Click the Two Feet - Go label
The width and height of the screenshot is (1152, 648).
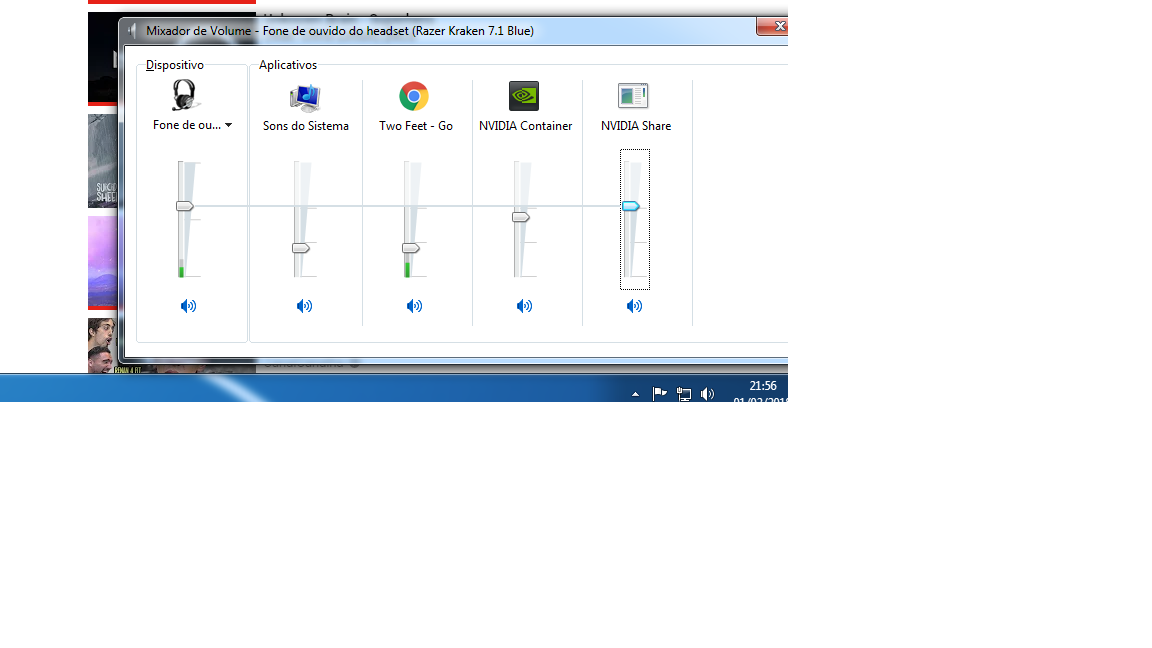(416, 126)
